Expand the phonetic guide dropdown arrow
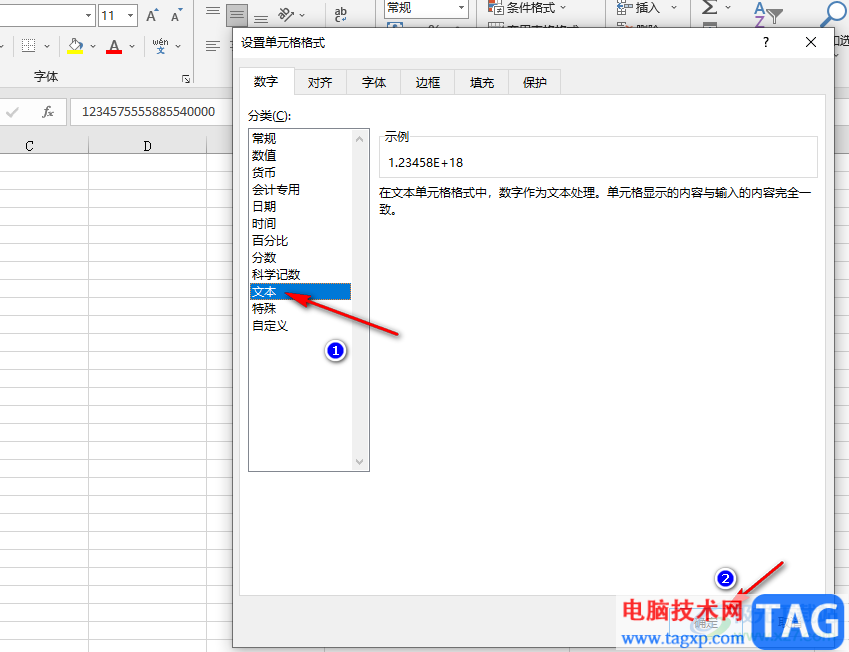Screen dimensions: 849x652 coord(178,47)
